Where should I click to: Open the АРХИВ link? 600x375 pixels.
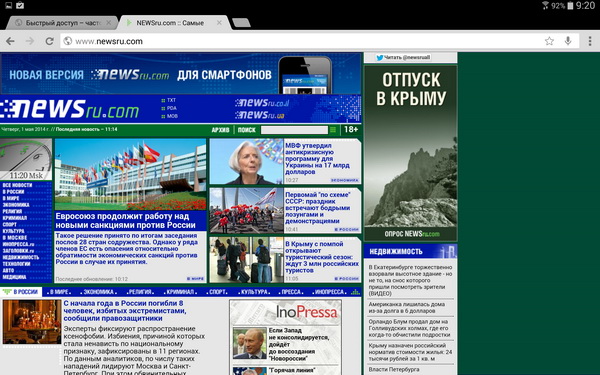pyautogui.click(x=220, y=130)
